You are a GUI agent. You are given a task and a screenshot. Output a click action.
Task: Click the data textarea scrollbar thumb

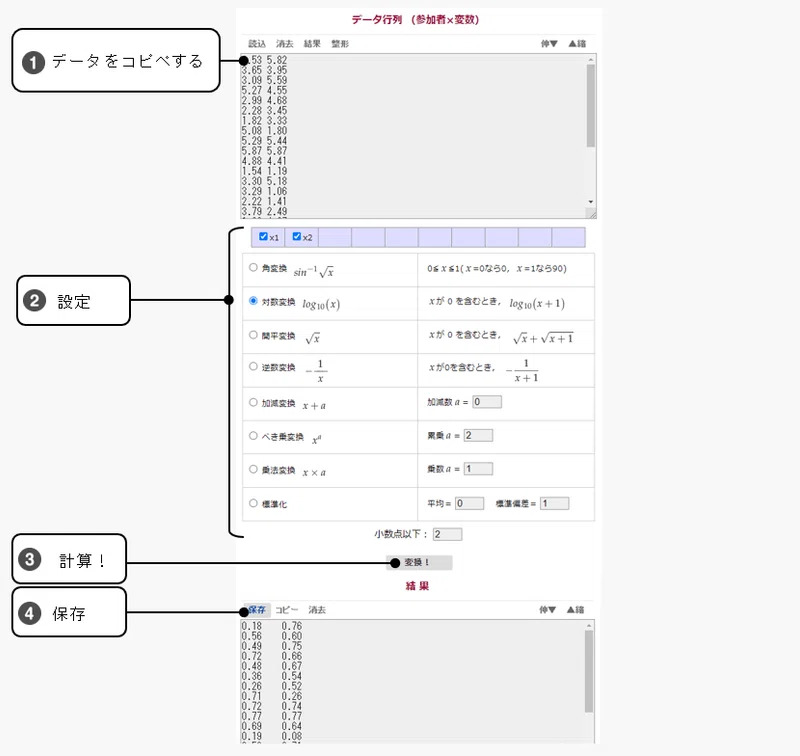point(591,106)
